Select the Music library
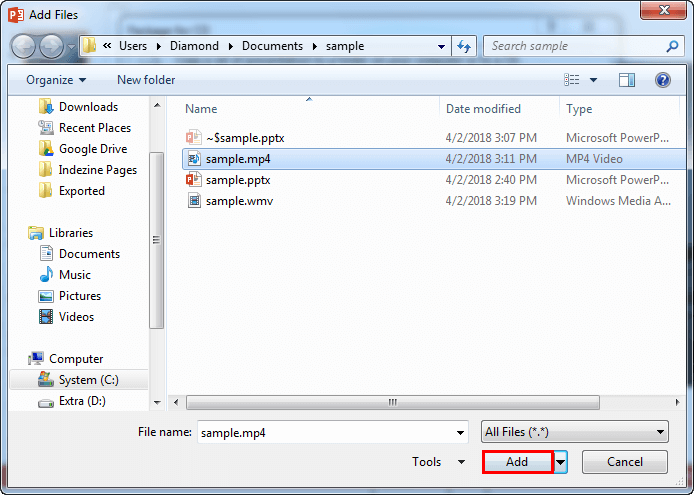The image size is (694, 495). [x=75, y=275]
